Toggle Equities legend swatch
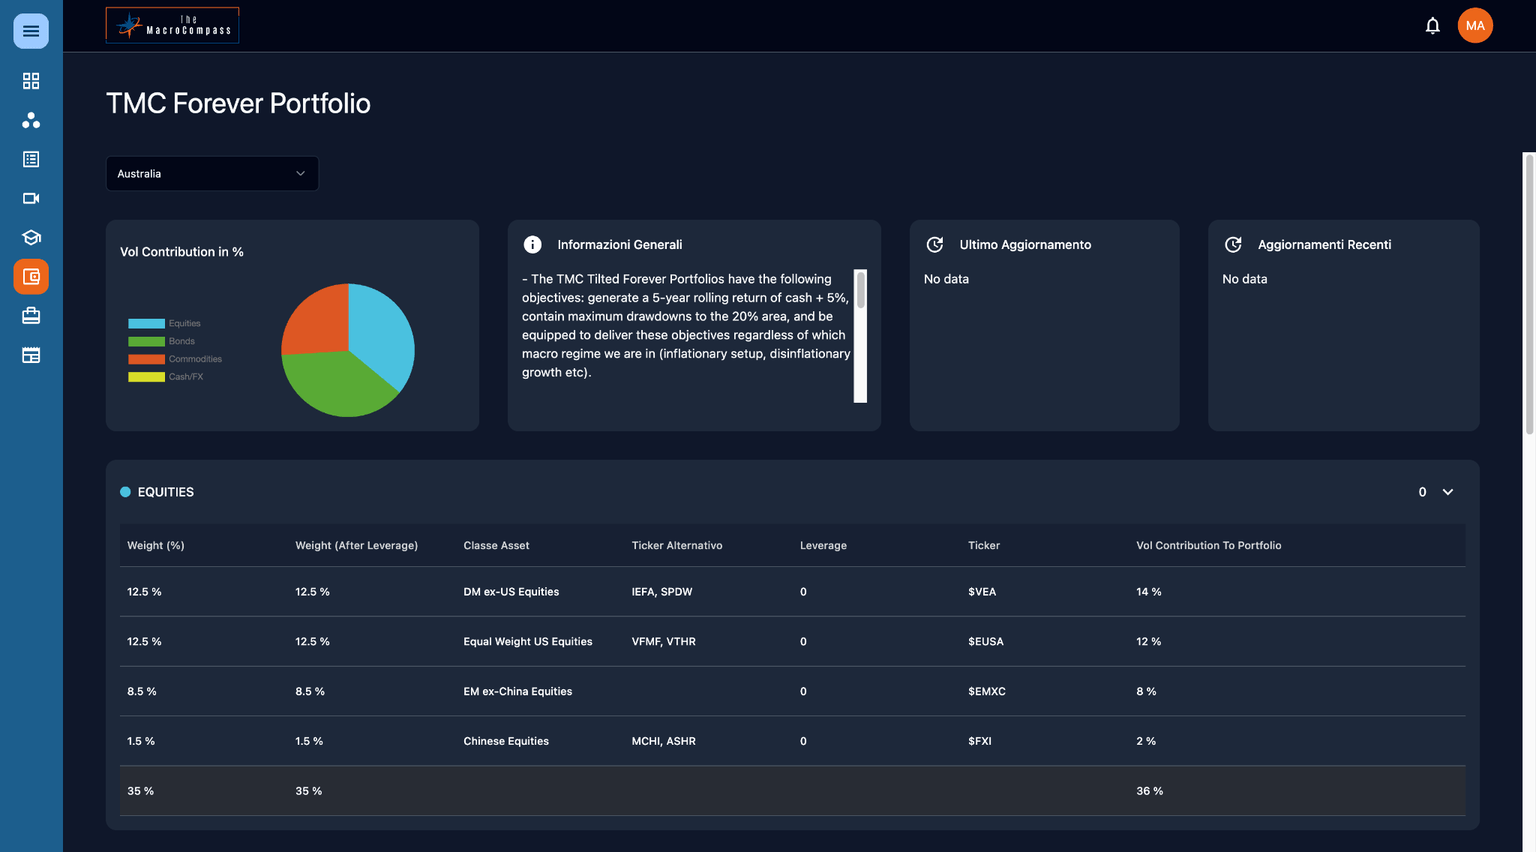Image resolution: width=1536 pixels, height=852 pixels. tap(146, 324)
